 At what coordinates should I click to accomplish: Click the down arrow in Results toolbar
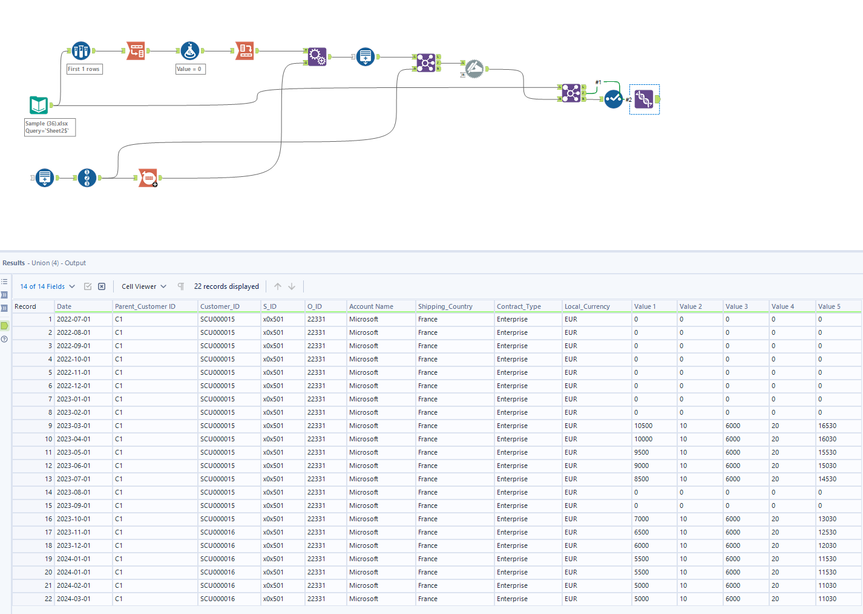point(292,286)
